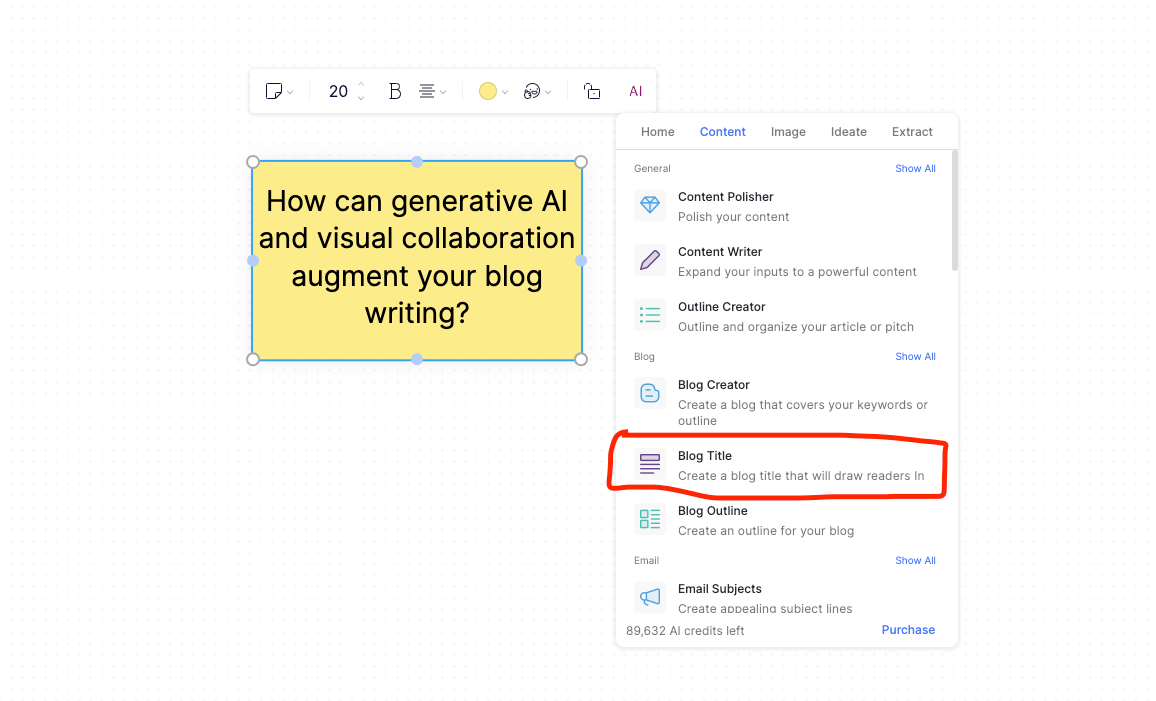The width and height of the screenshot is (1156, 701).
Task: Click the Content Writer title text
Action: 720,252
